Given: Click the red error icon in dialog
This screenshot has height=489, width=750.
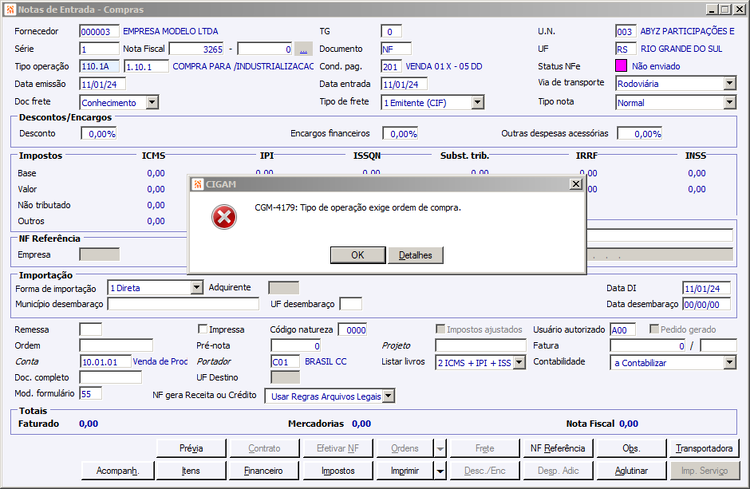Looking at the screenshot, I should click(x=224, y=217).
